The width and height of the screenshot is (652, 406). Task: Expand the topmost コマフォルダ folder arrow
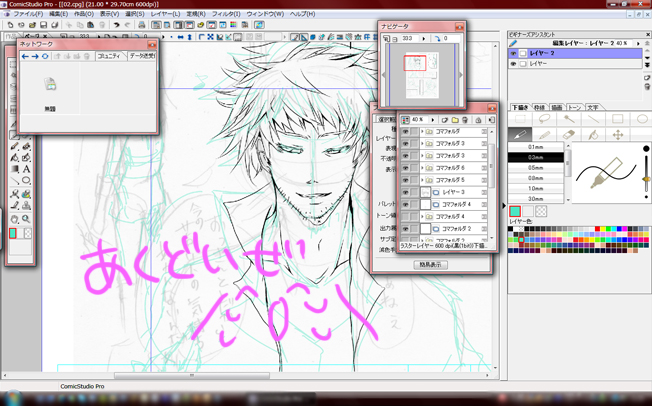422,131
